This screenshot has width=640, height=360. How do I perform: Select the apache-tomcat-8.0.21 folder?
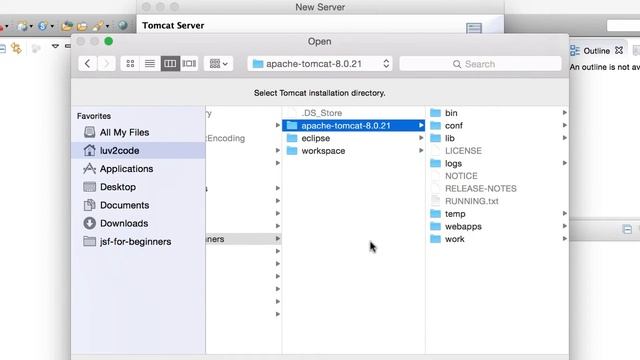point(353,125)
